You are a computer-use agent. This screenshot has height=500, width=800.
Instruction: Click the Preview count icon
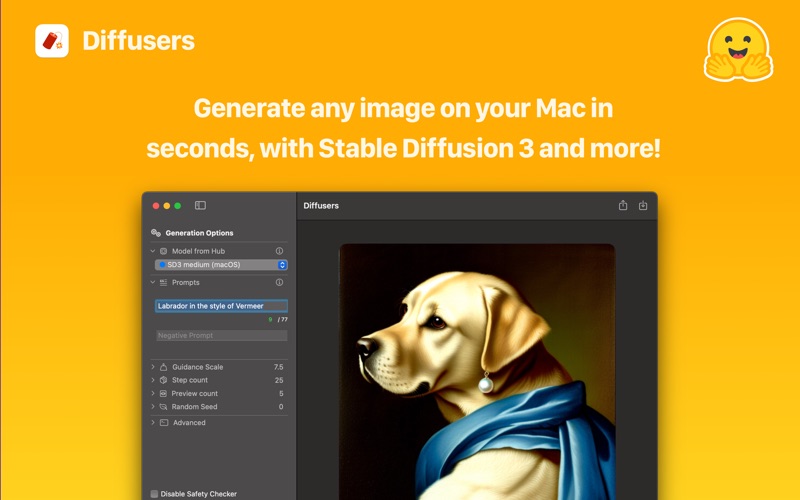[163, 393]
